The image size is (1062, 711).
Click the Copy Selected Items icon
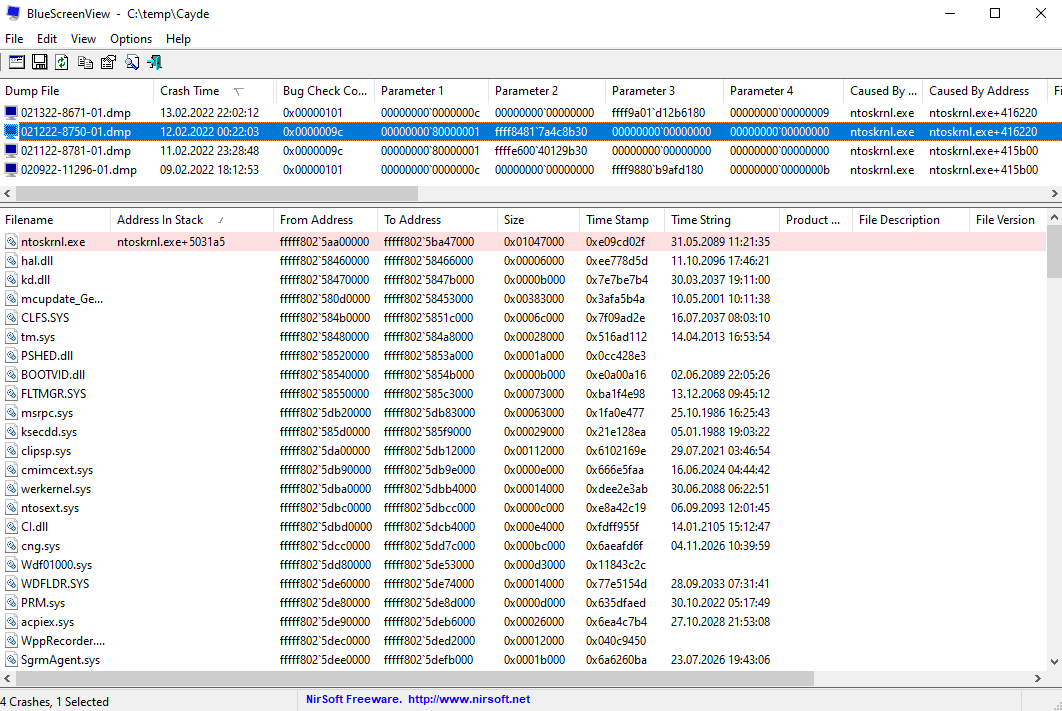point(85,62)
